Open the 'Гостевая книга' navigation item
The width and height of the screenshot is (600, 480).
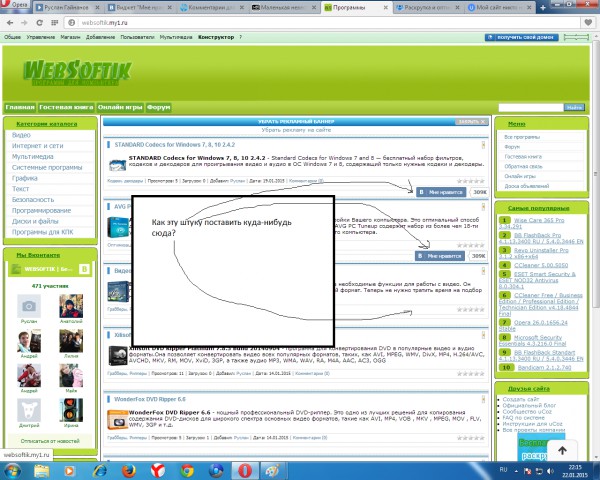[x=66, y=107]
